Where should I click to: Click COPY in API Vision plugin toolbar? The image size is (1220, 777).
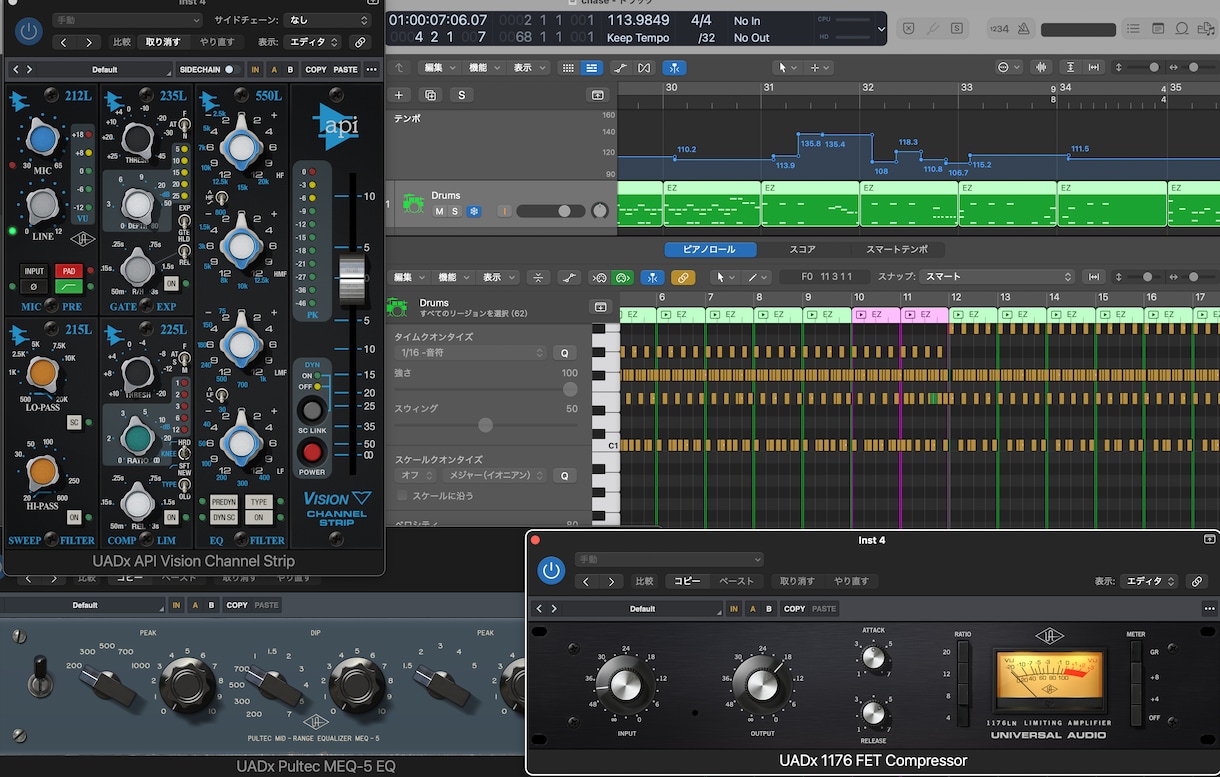[x=316, y=70]
